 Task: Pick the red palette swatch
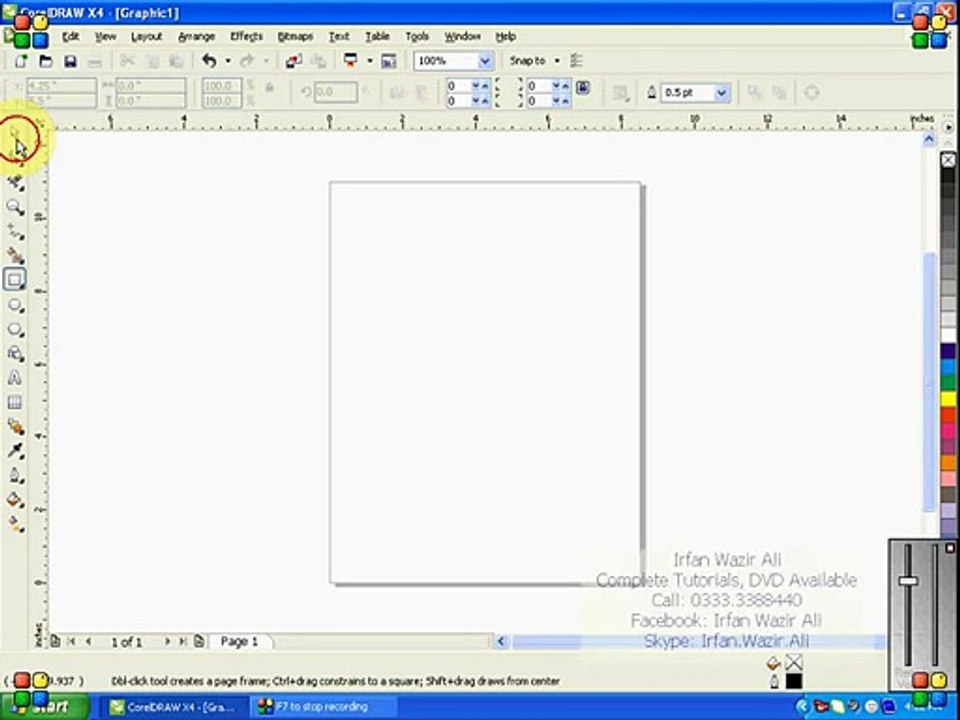click(948, 416)
